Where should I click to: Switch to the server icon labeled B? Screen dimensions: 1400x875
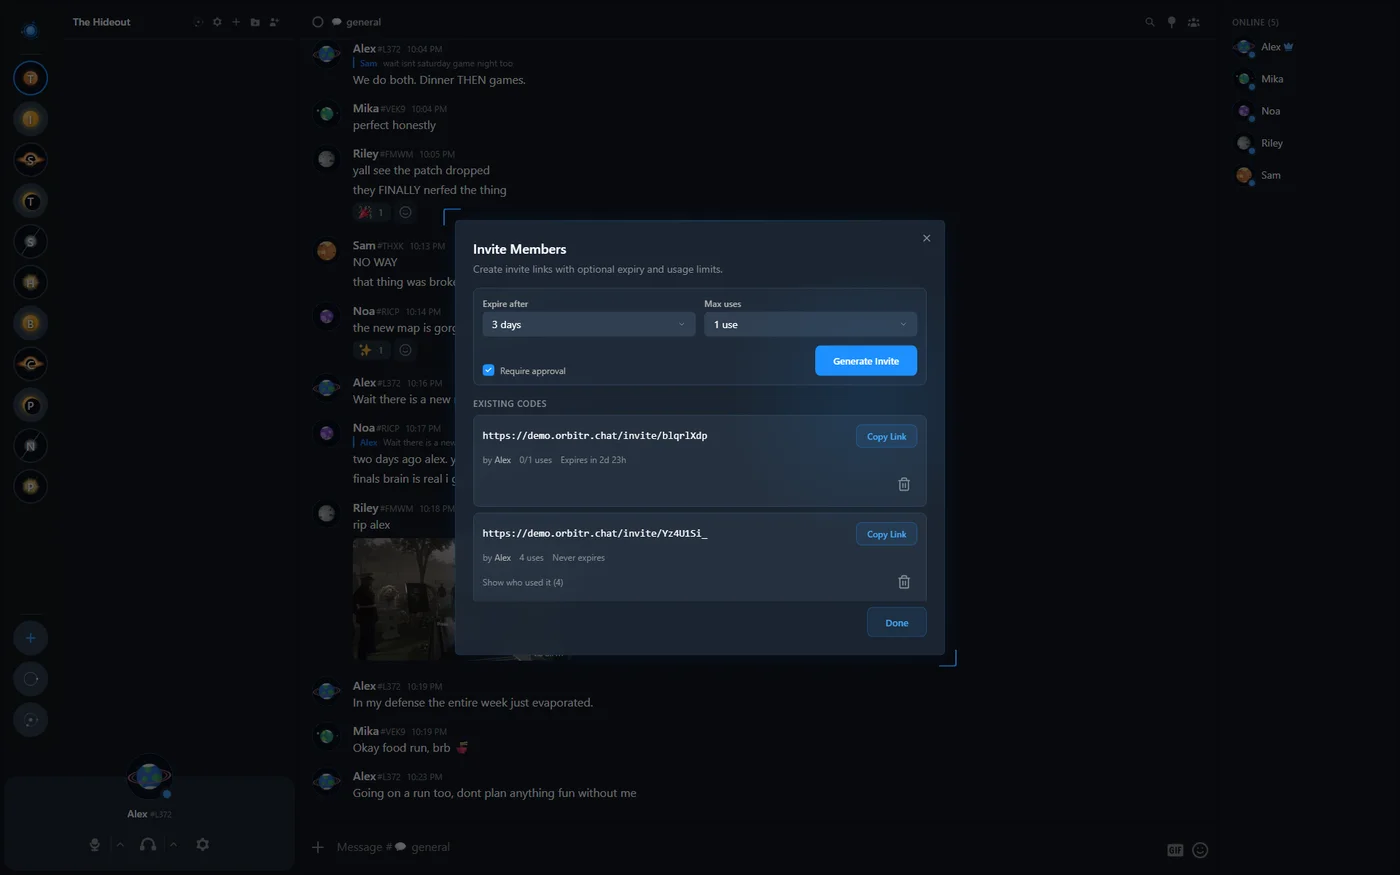pyautogui.click(x=30, y=324)
